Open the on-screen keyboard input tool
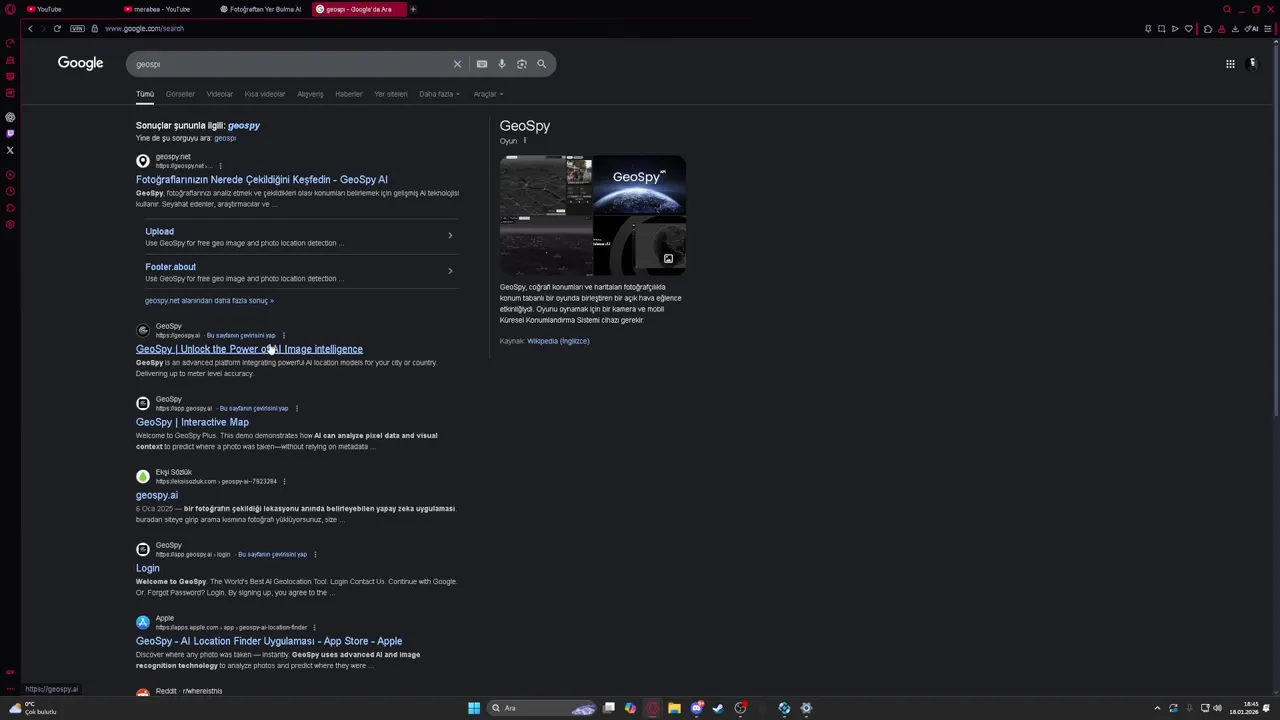 click(x=482, y=64)
